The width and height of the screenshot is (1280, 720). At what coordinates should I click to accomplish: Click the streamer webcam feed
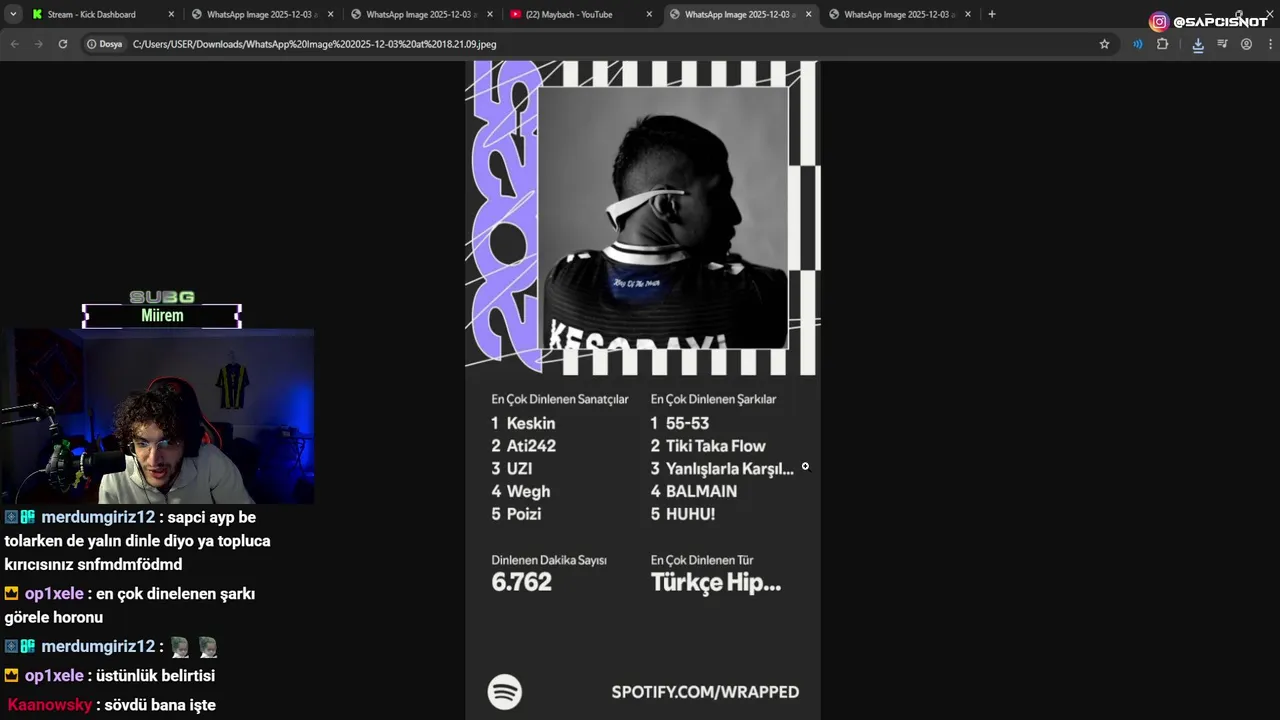[158, 416]
